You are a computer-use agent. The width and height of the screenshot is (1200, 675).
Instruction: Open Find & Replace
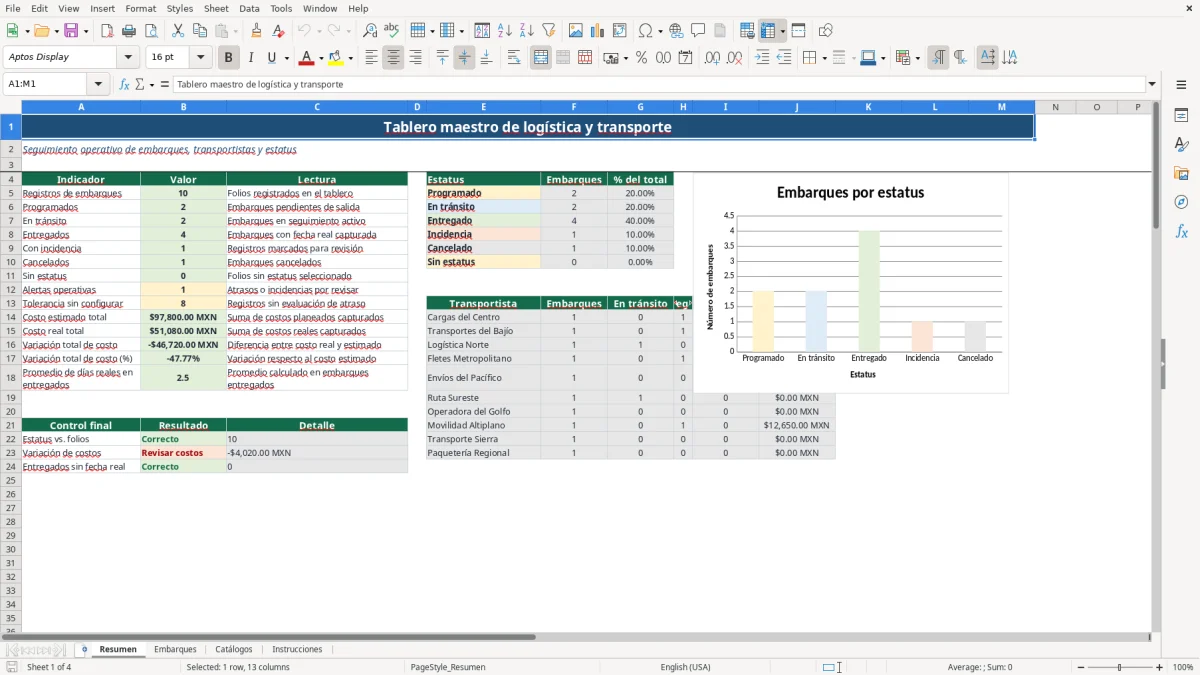[370, 31]
